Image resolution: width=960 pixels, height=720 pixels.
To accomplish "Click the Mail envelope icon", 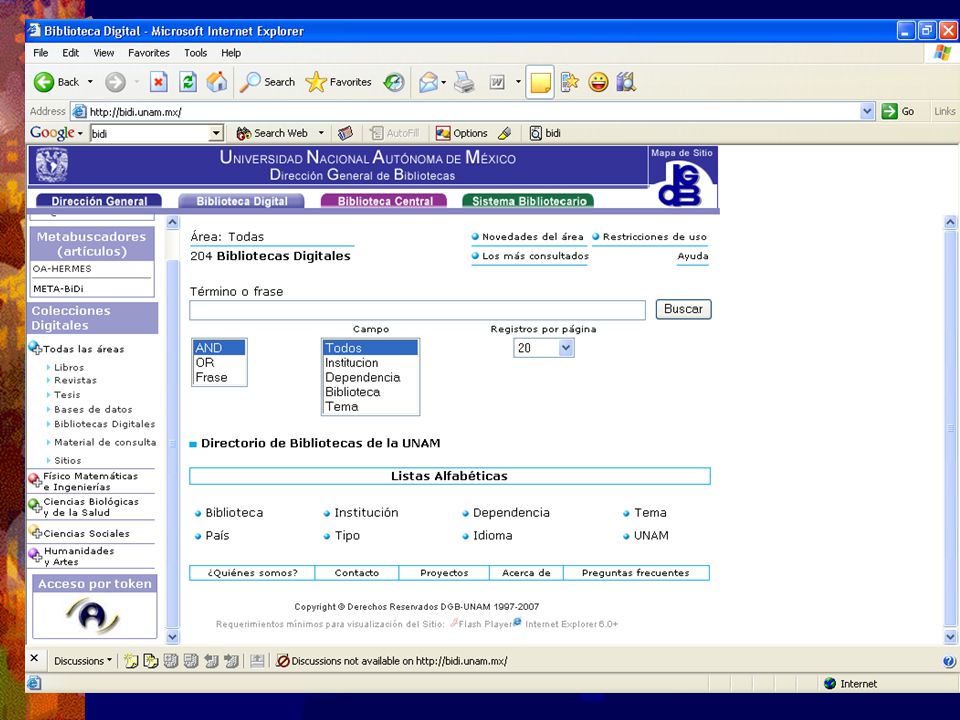I will pos(429,82).
